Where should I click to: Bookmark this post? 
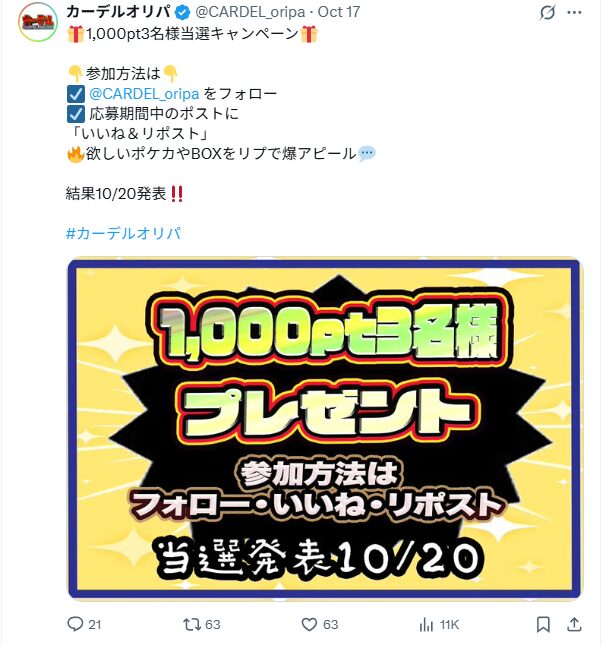(543, 625)
